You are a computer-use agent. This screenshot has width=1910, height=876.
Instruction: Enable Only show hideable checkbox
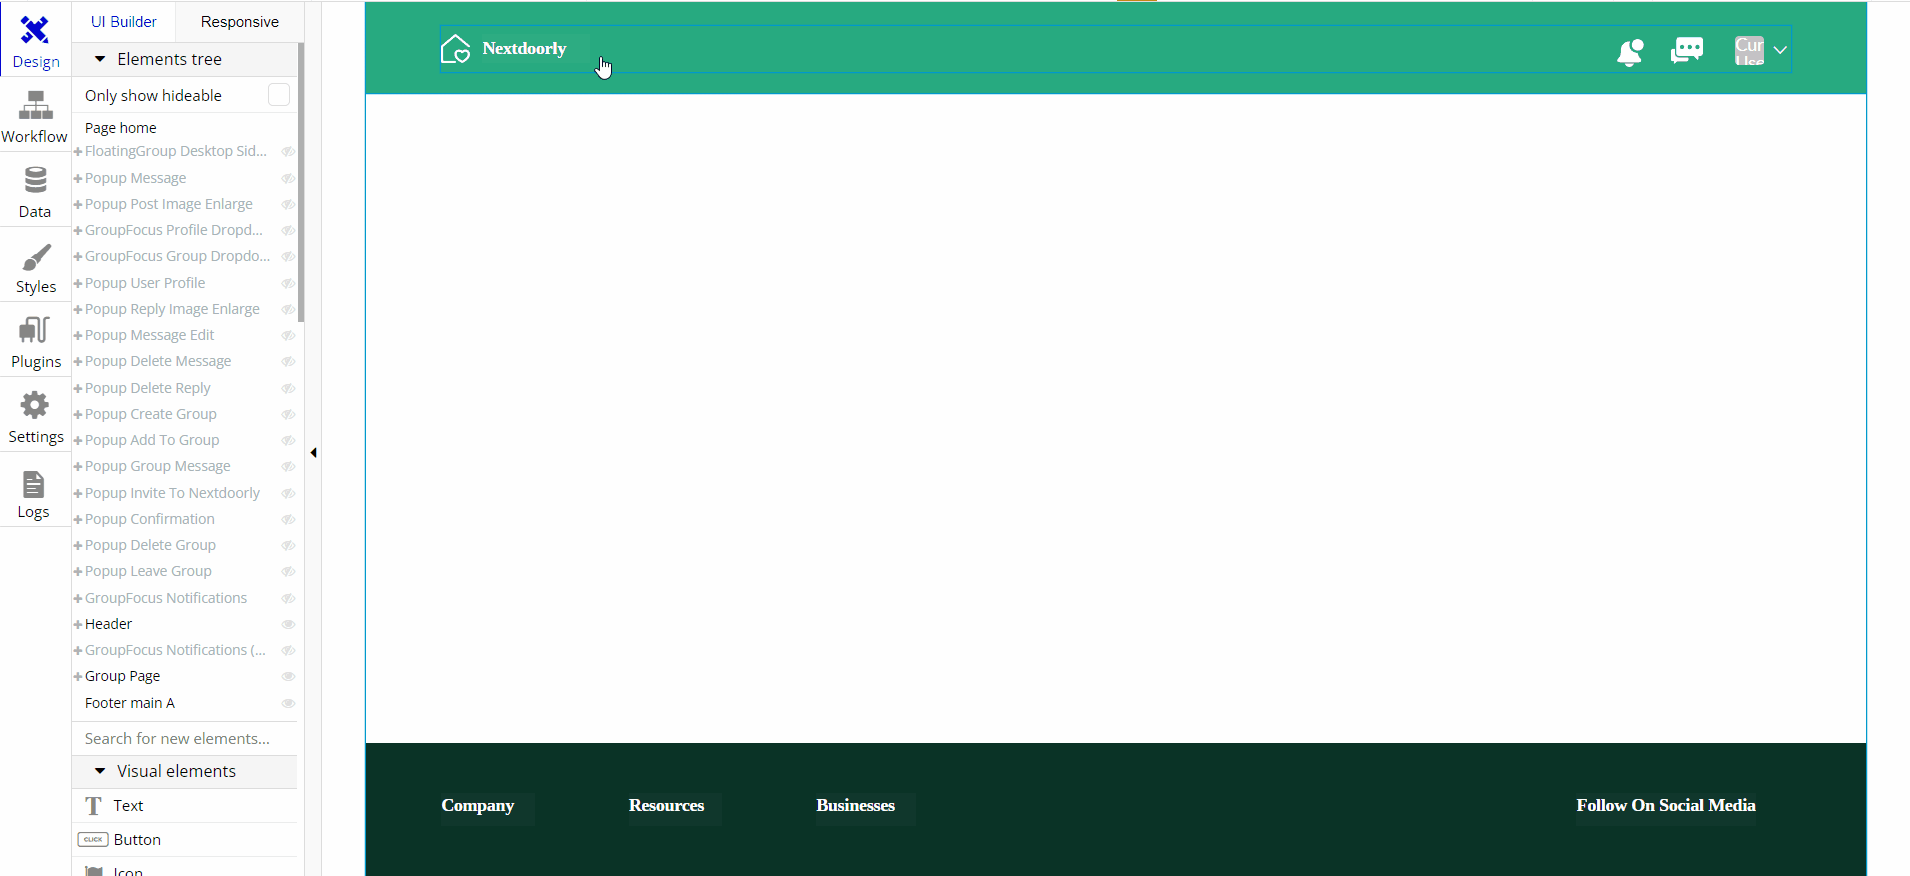279,95
